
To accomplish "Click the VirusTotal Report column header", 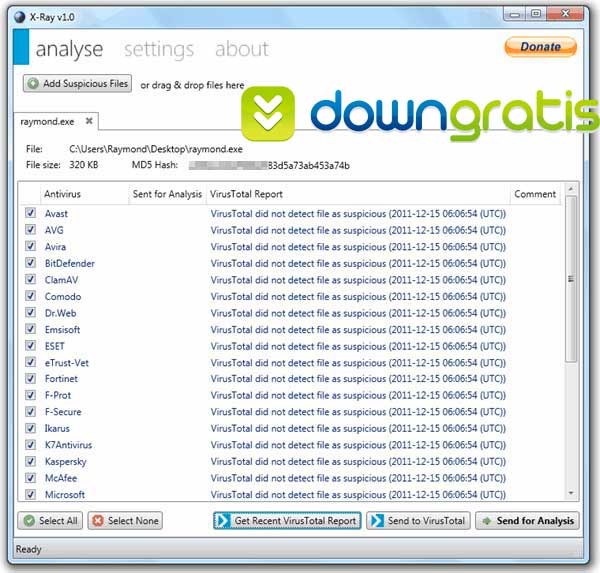I will (358, 194).
